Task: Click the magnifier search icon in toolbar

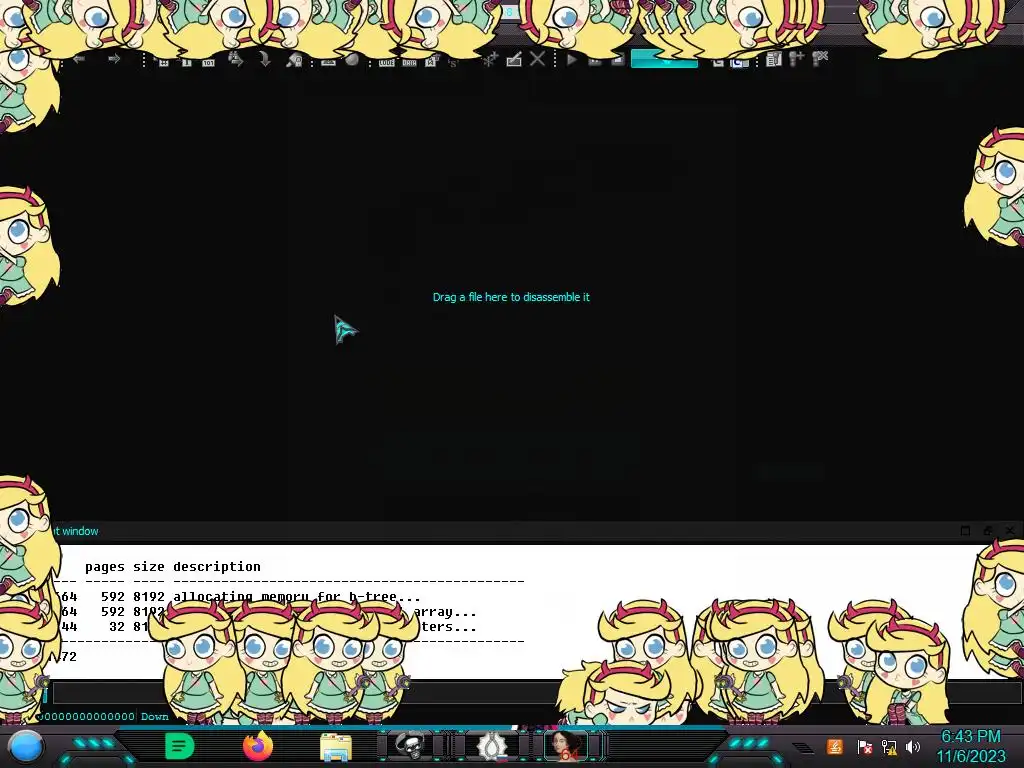Action: [x=295, y=61]
